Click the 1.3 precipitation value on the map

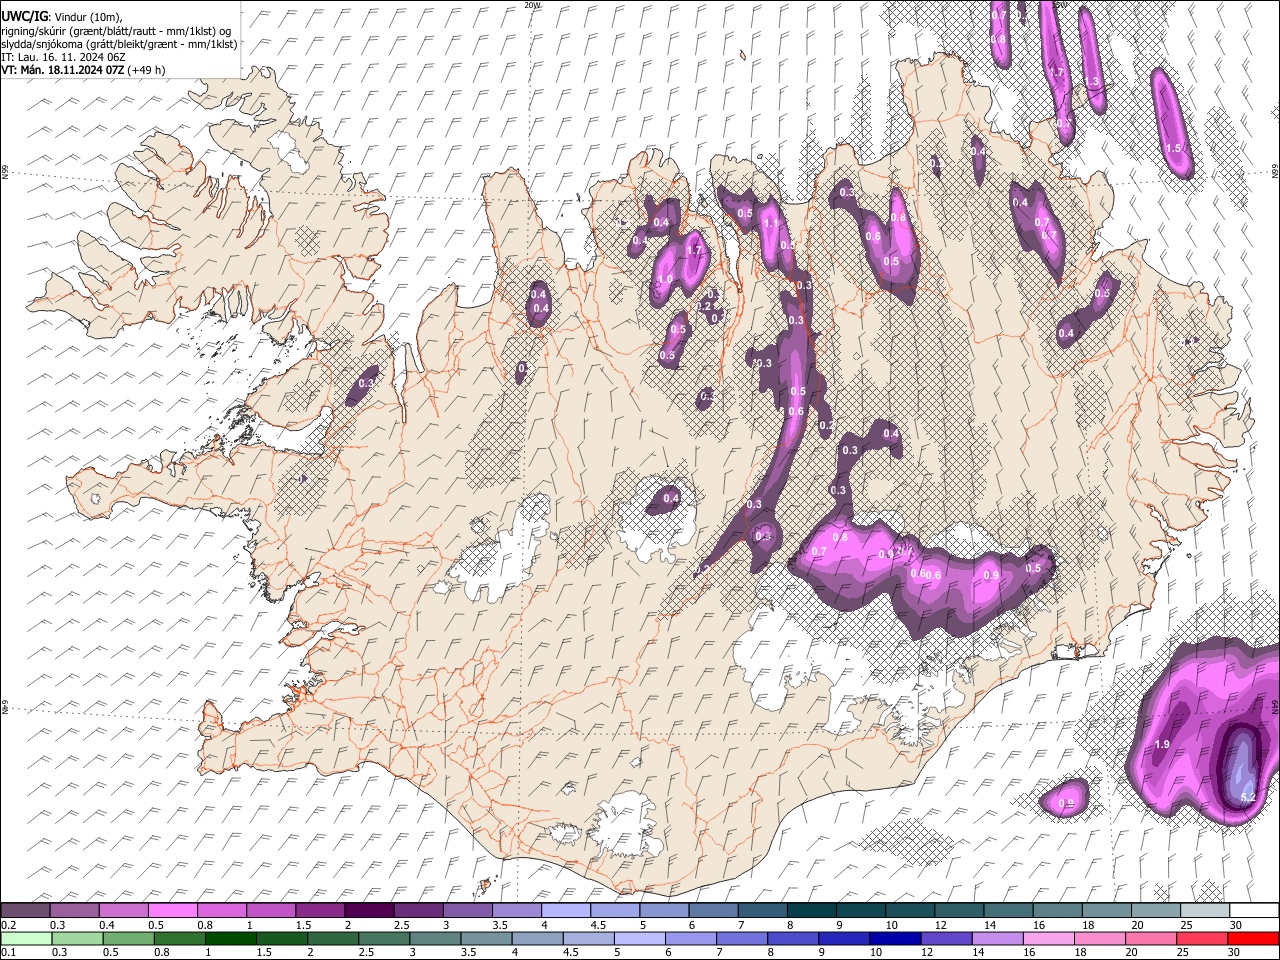(1092, 82)
